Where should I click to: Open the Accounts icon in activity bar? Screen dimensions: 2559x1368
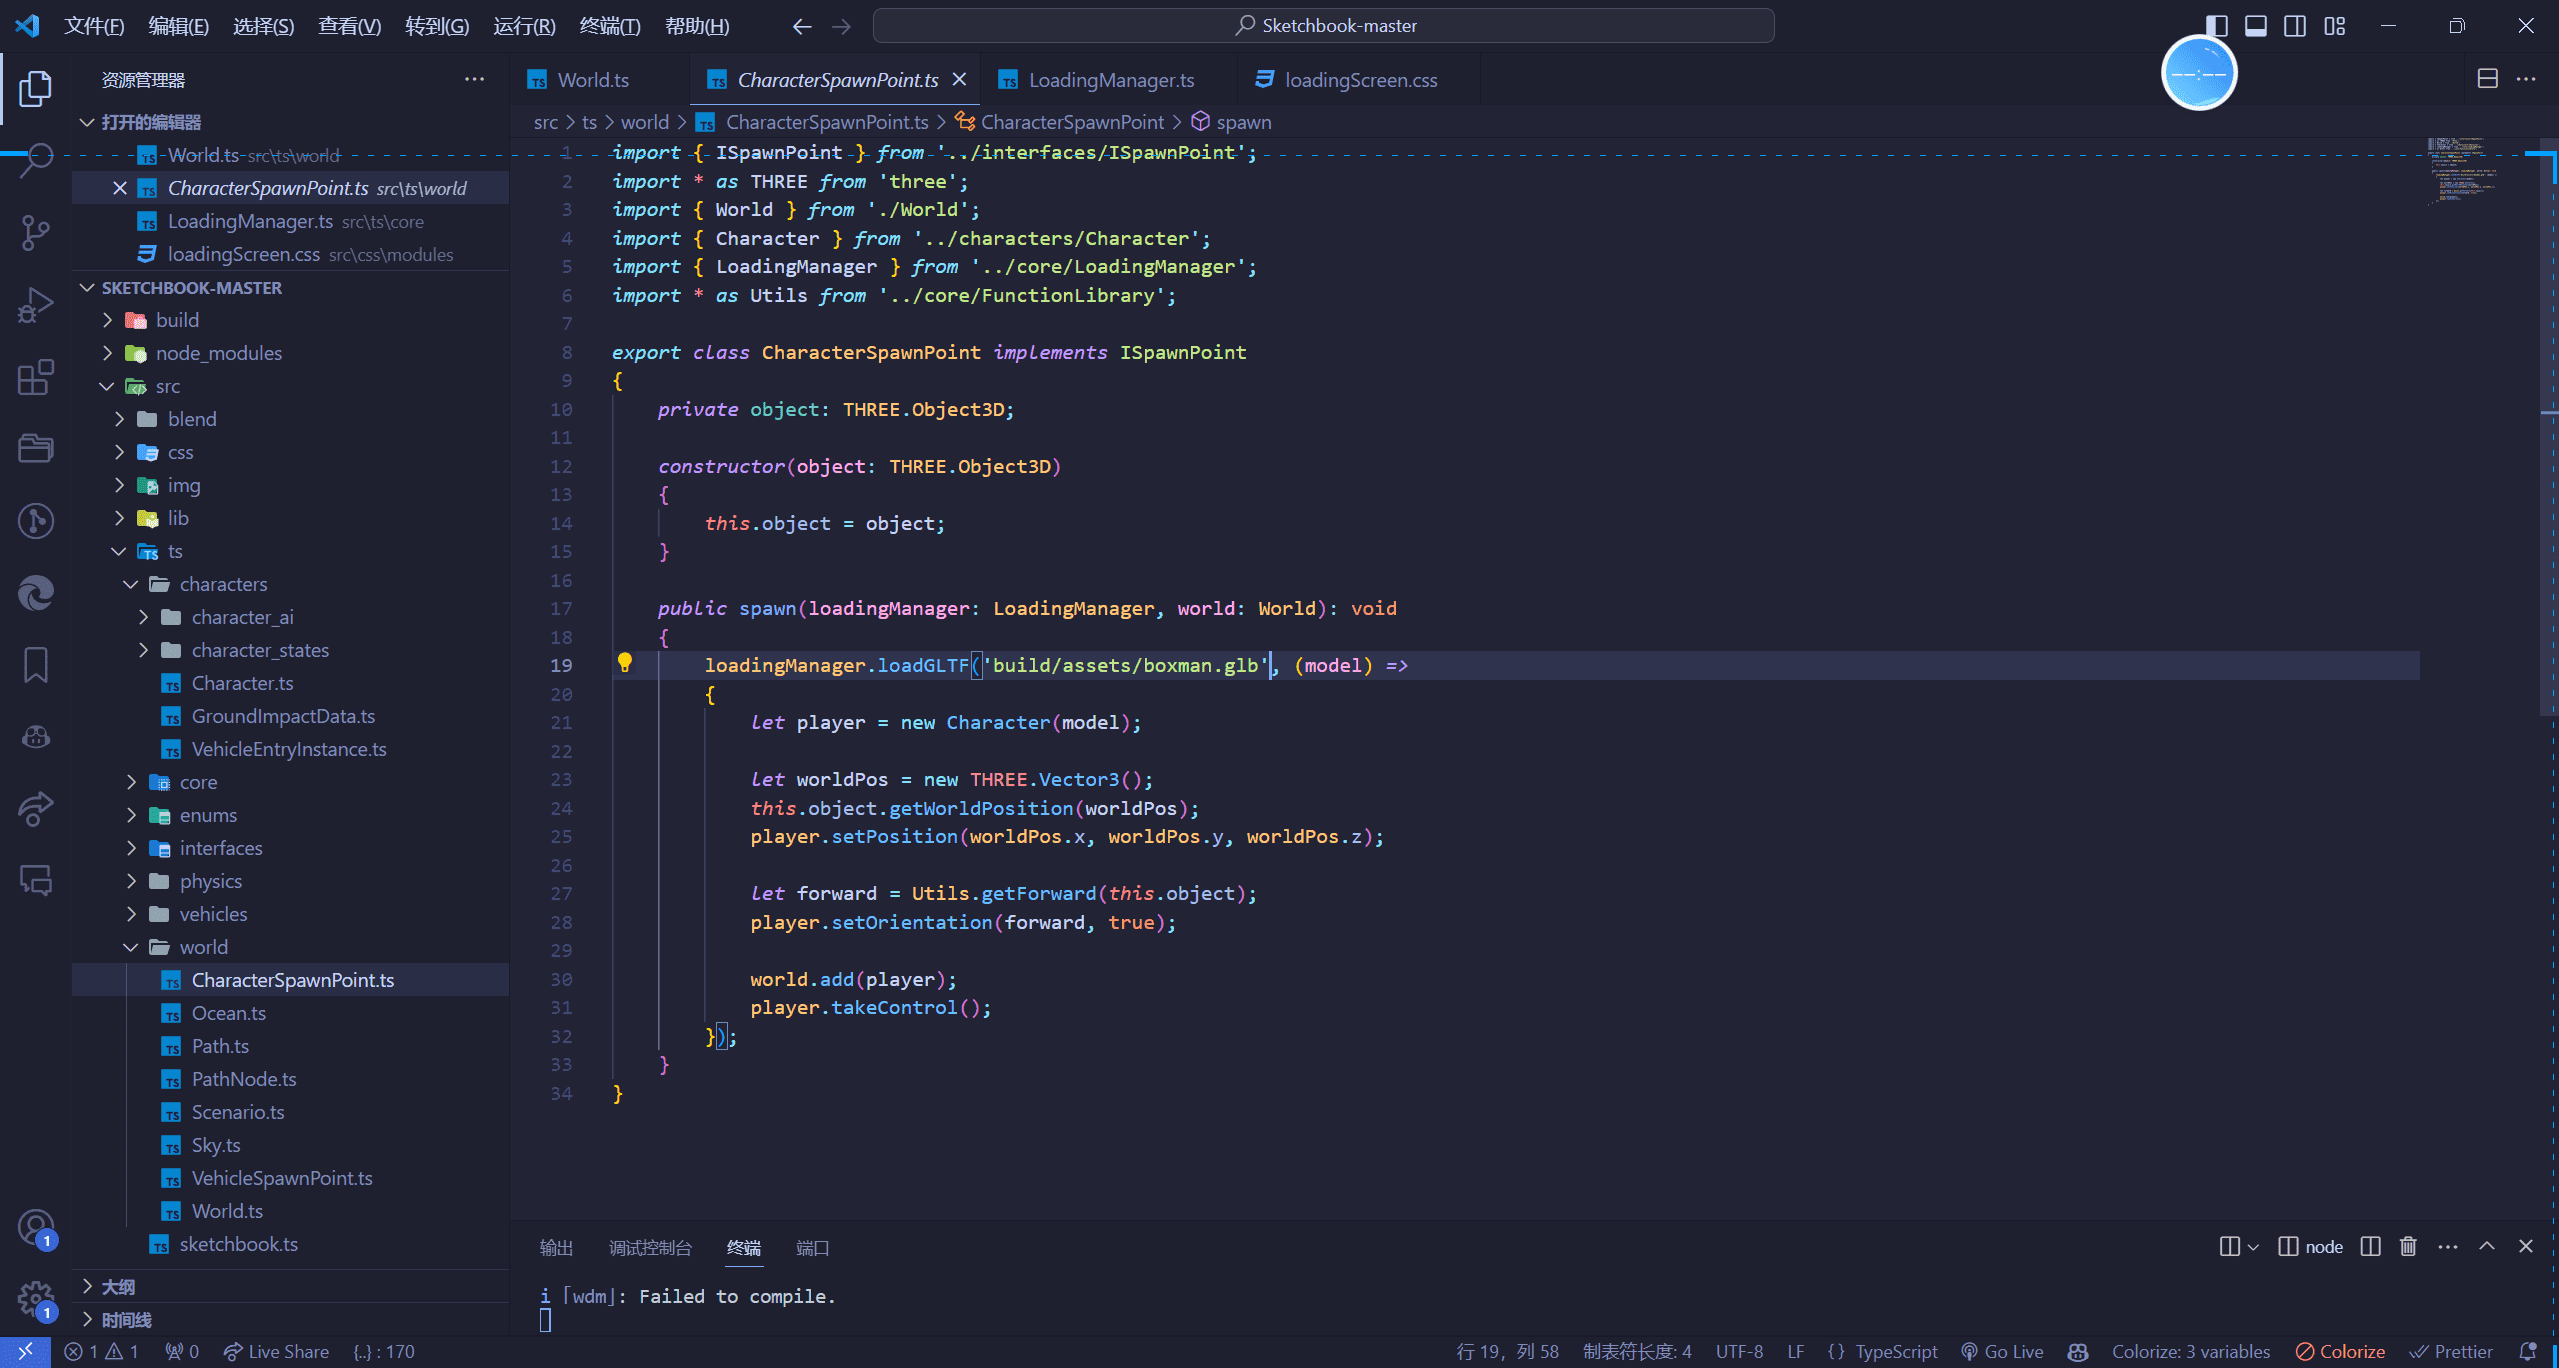36,1227
